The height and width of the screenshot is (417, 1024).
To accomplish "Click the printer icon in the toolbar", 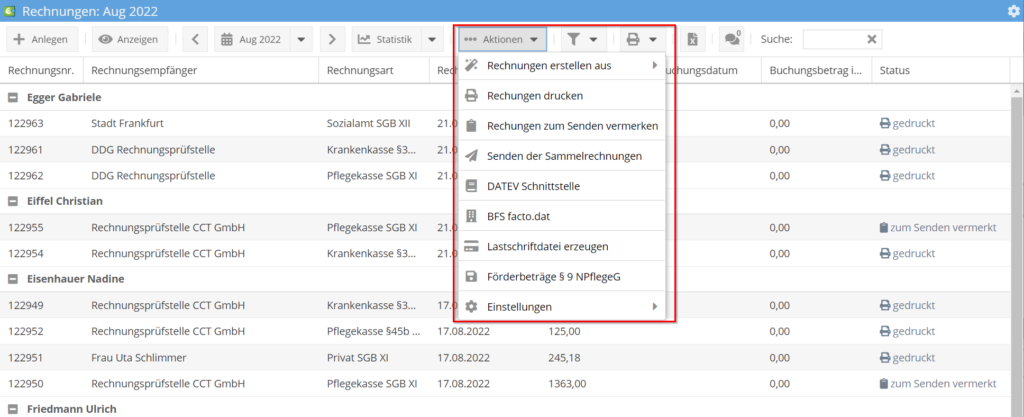I will 633,39.
